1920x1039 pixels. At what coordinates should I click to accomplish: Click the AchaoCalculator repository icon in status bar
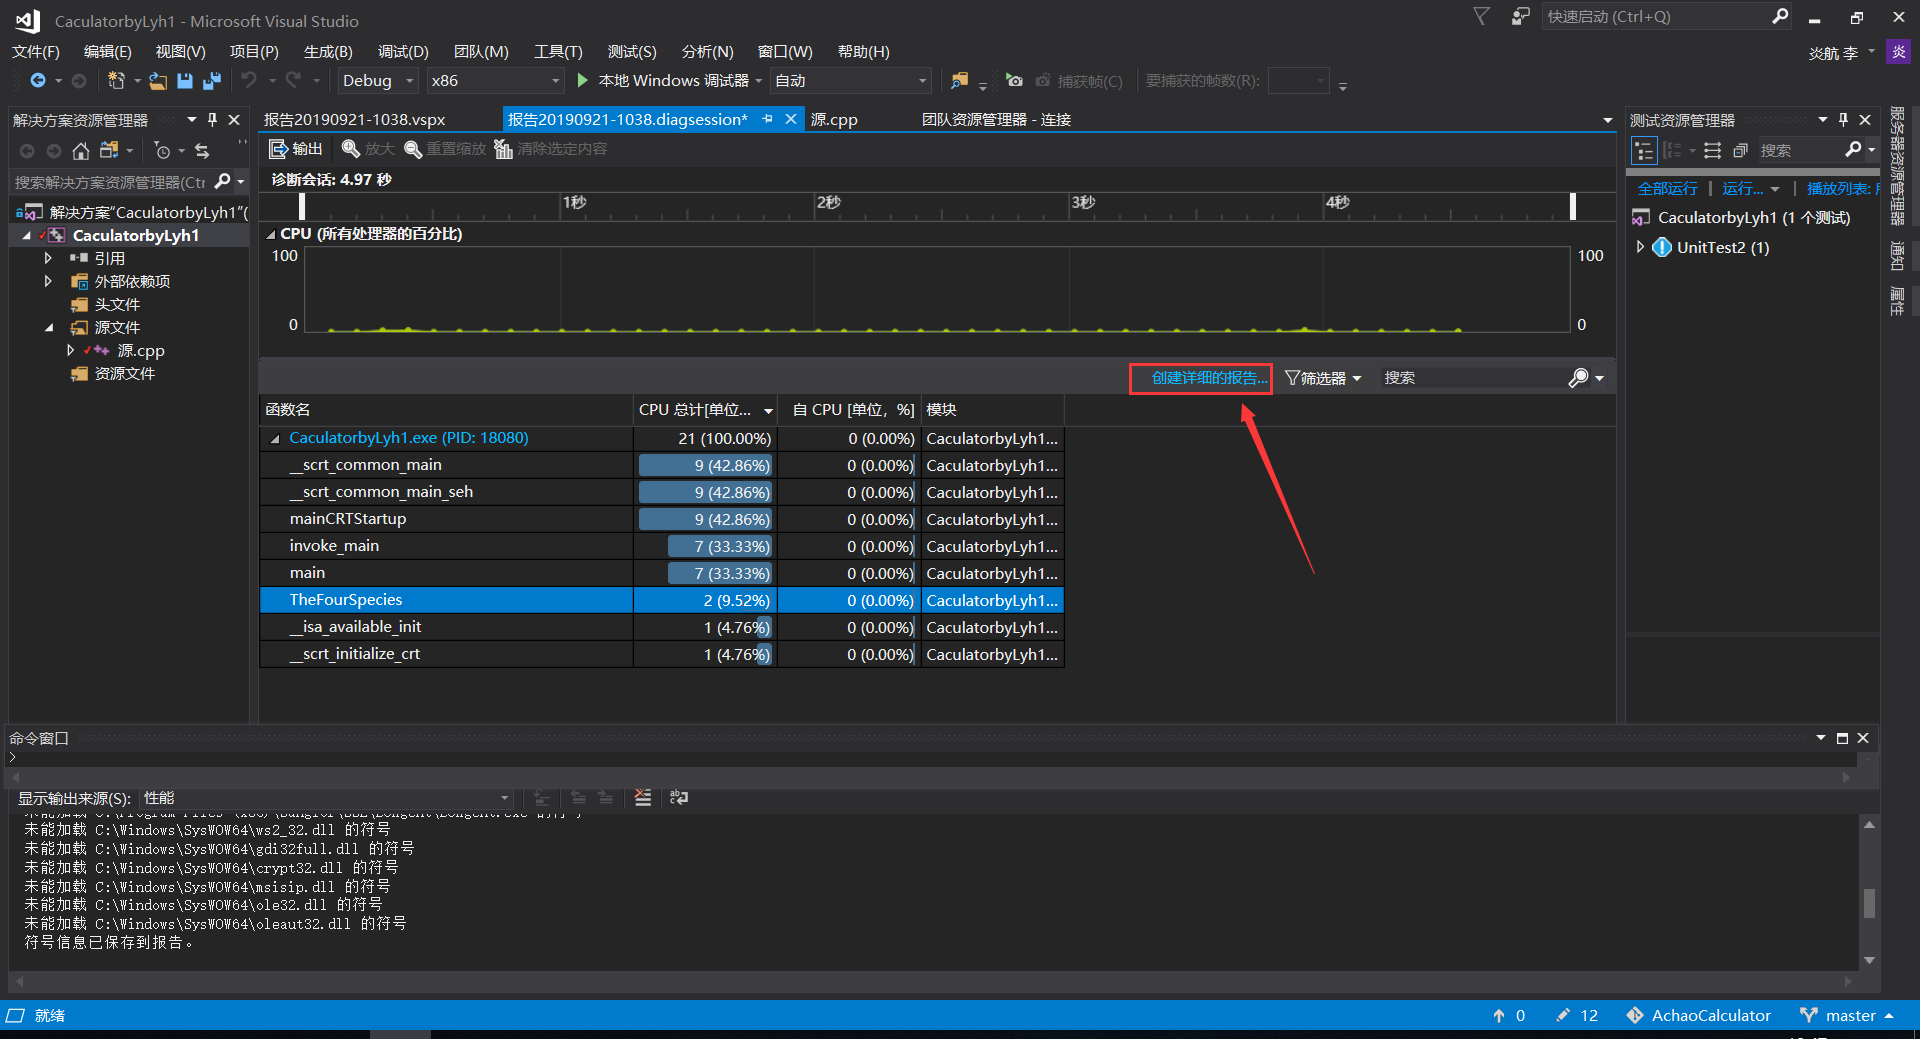click(1634, 1015)
